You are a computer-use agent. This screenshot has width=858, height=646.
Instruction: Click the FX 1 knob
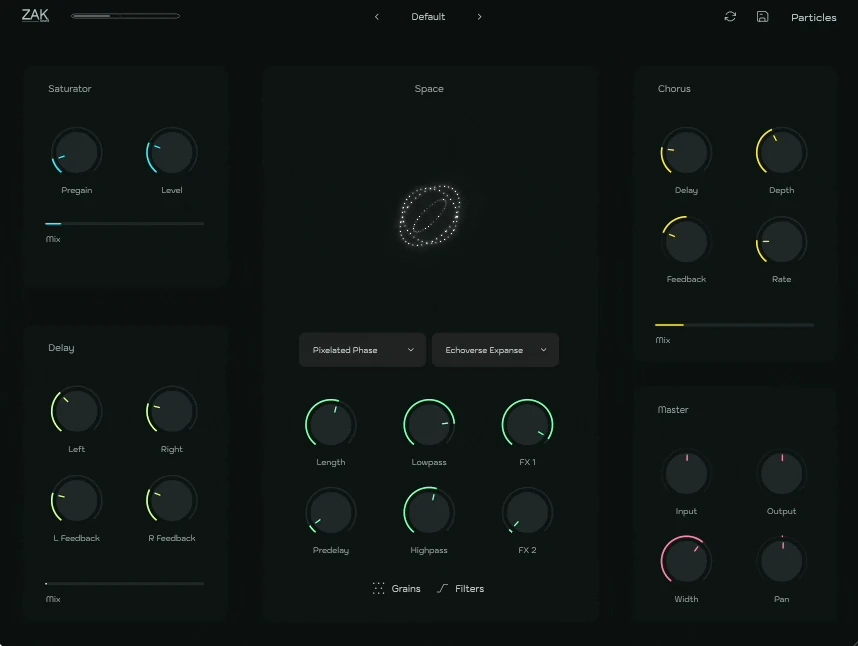(527, 422)
